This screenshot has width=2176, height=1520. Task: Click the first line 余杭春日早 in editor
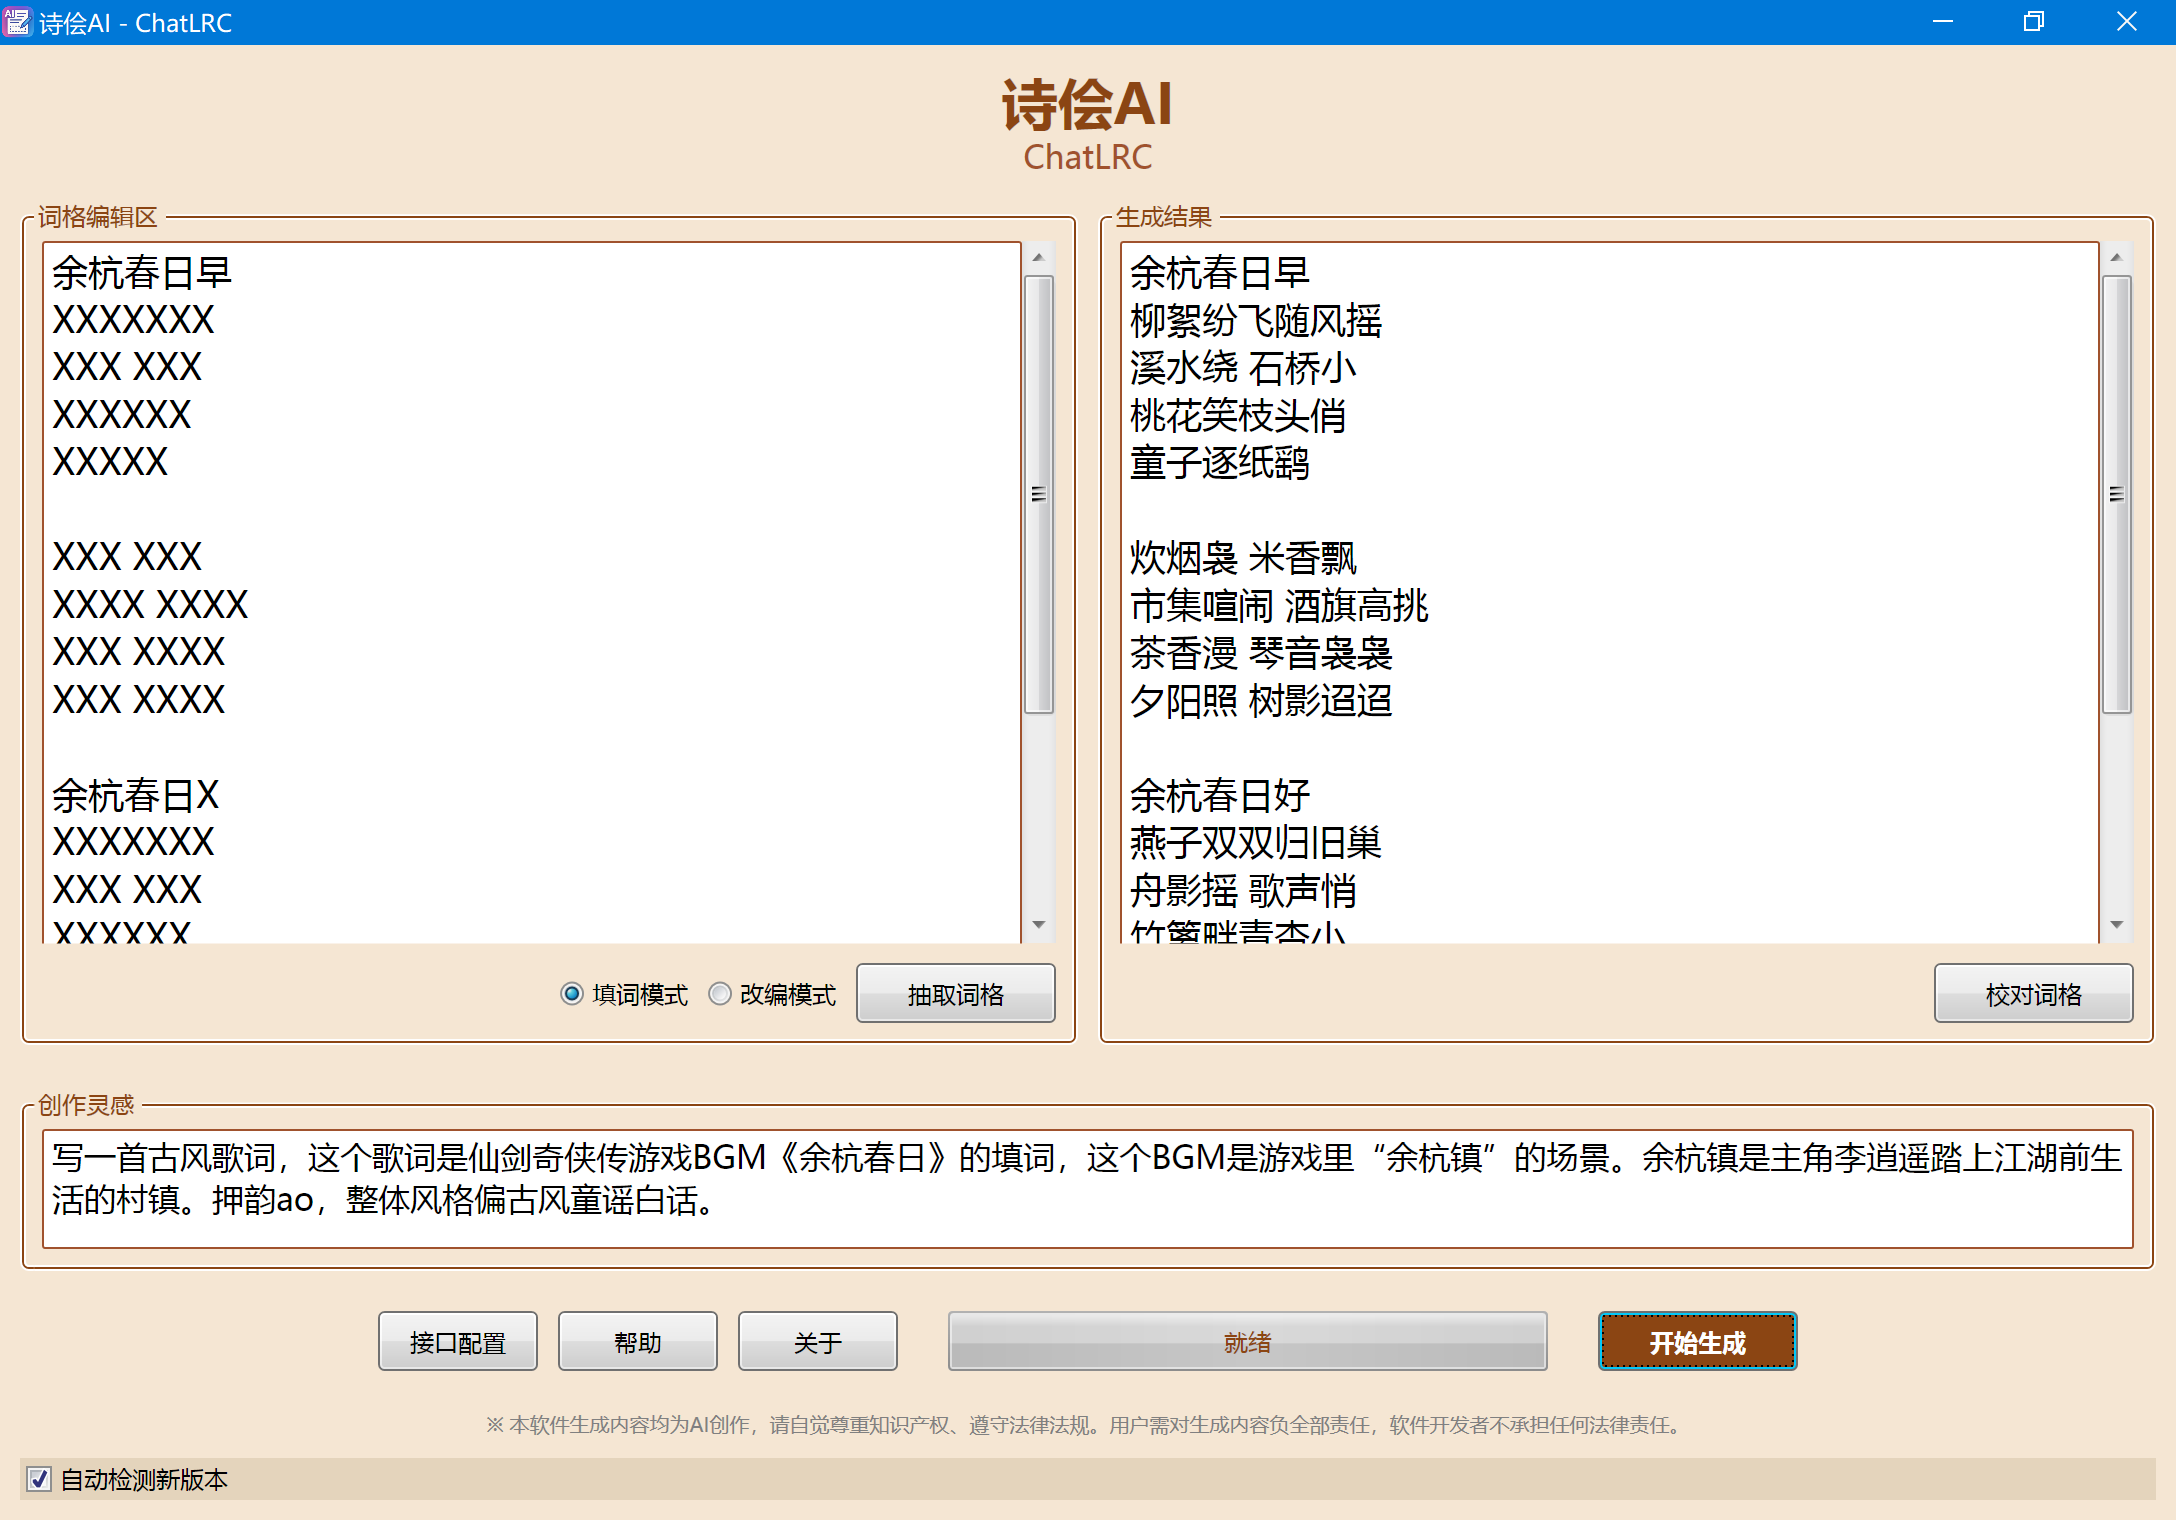(x=142, y=273)
